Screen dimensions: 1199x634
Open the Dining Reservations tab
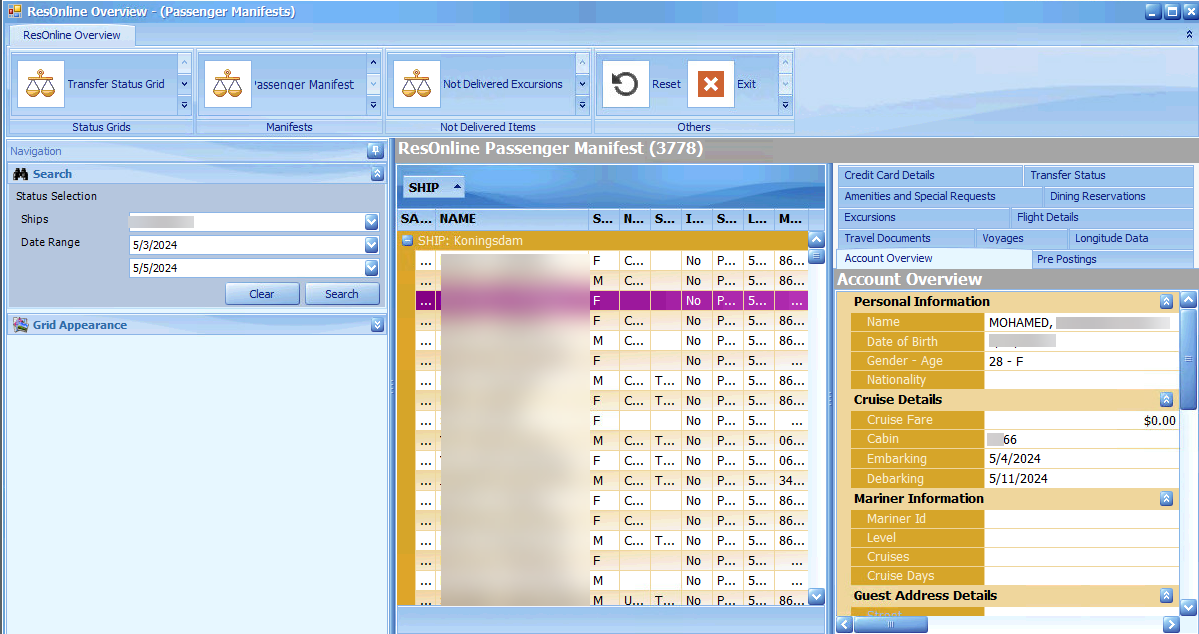(1118, 197)
